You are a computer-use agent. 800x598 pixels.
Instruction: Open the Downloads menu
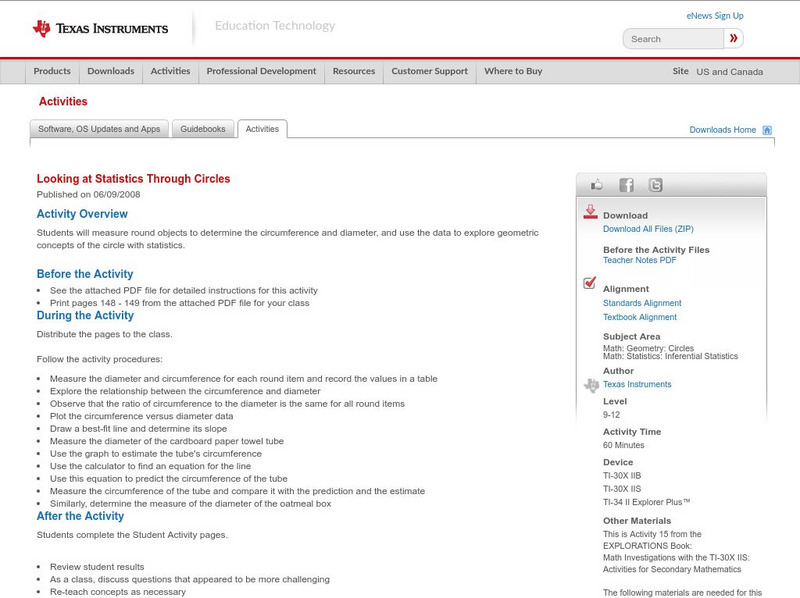point(111,71)
